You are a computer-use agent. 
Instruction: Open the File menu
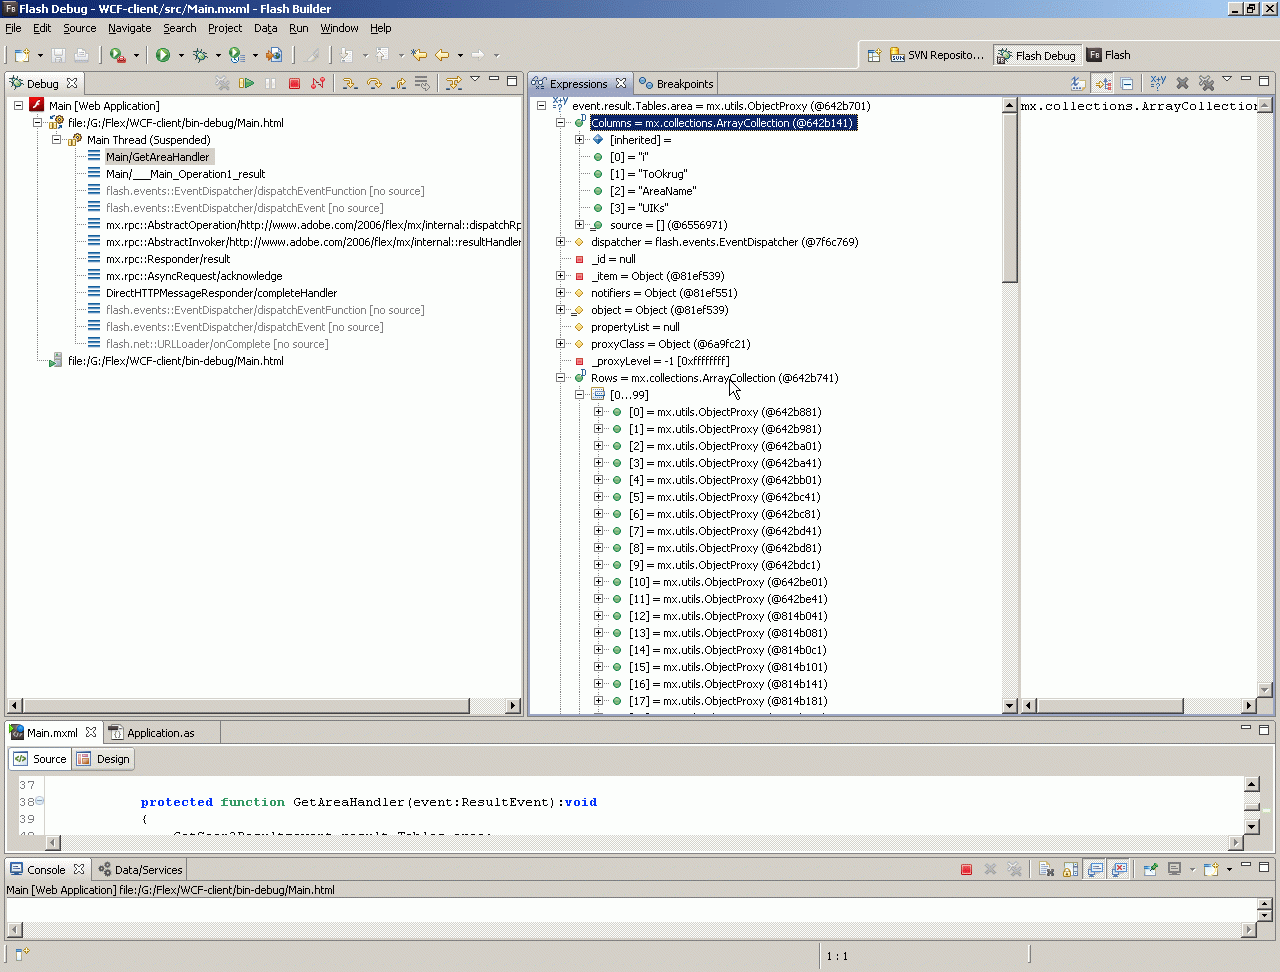click(13, 28)
